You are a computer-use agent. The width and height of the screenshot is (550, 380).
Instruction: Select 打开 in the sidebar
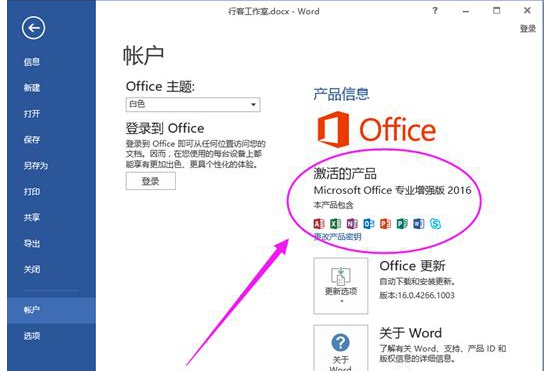point(32,114)
